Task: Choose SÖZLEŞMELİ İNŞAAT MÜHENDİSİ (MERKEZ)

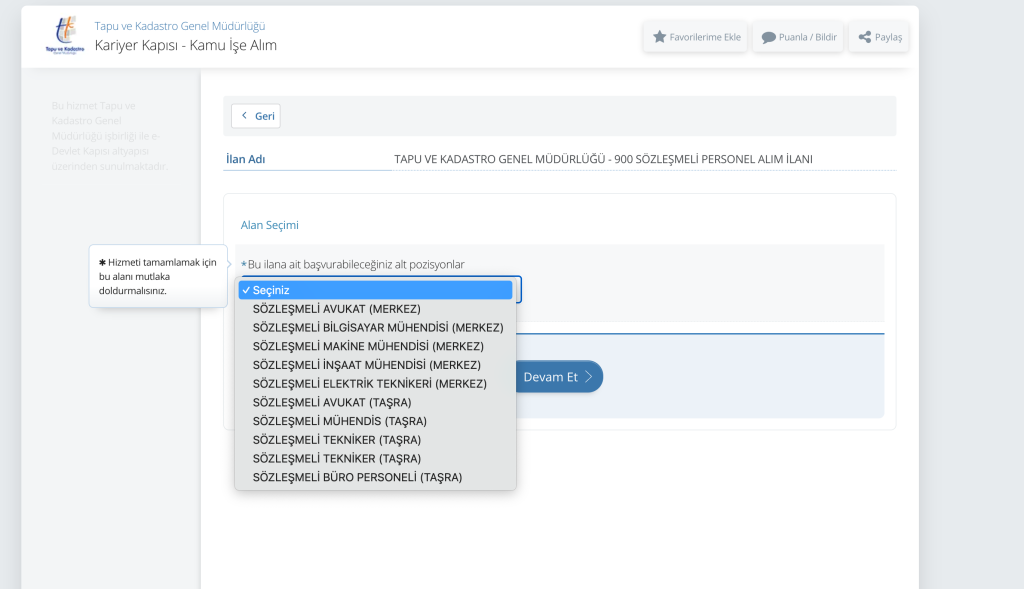Action: click(x=366, y=365)
